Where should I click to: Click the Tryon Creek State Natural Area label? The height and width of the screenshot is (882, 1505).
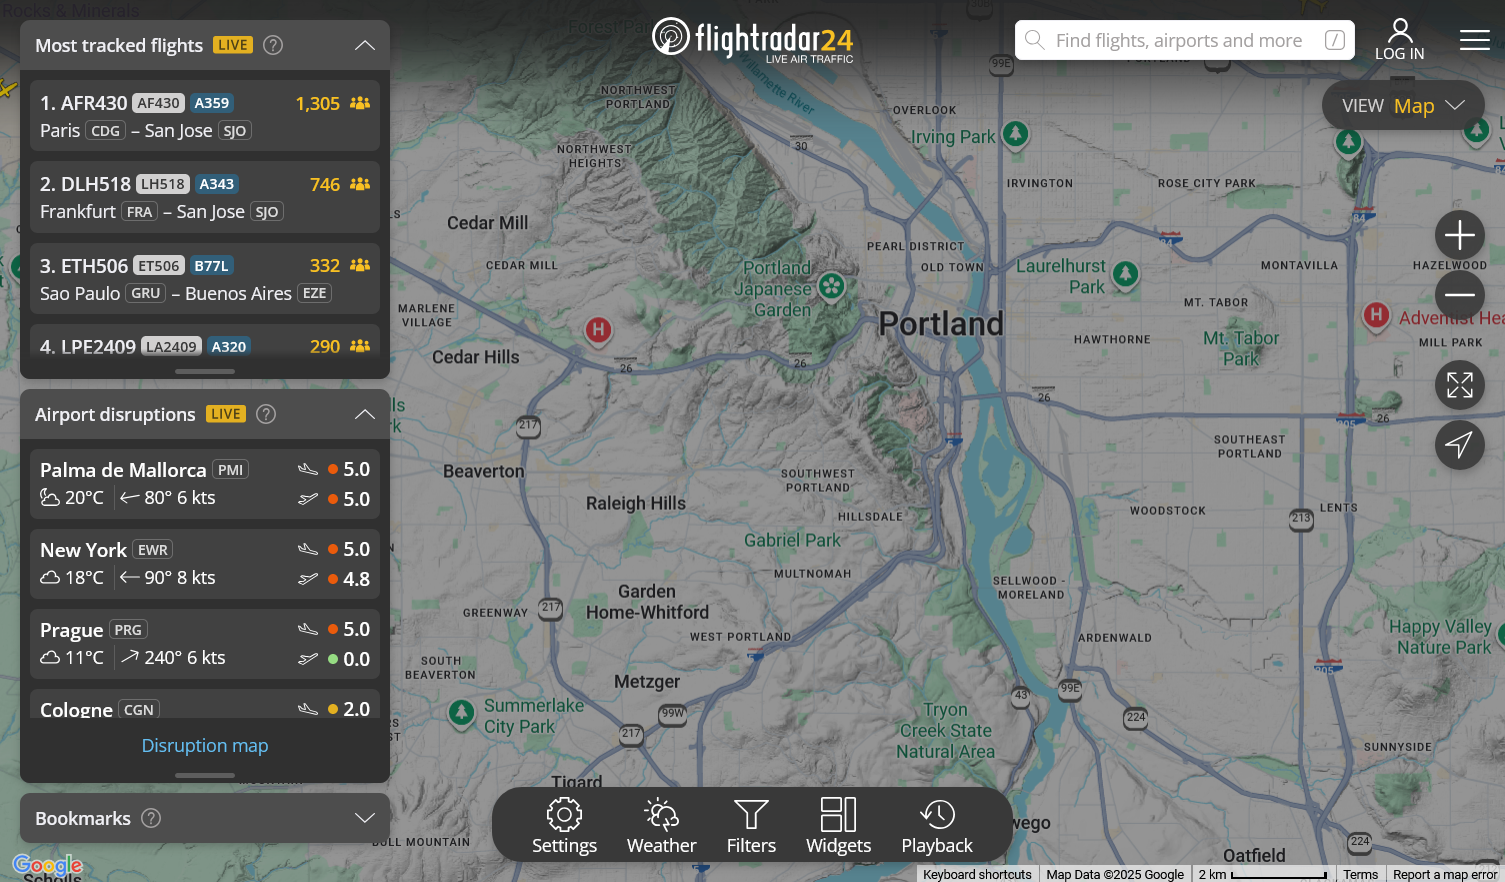click(x=945, y=731)
